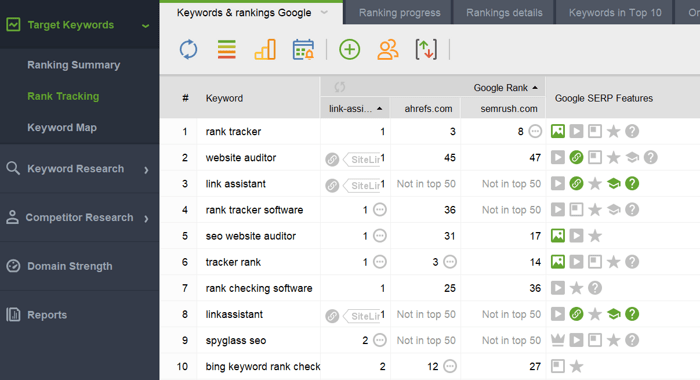Click the green plus add keywords icon
700x380 pixels.
tap(350, 49)
